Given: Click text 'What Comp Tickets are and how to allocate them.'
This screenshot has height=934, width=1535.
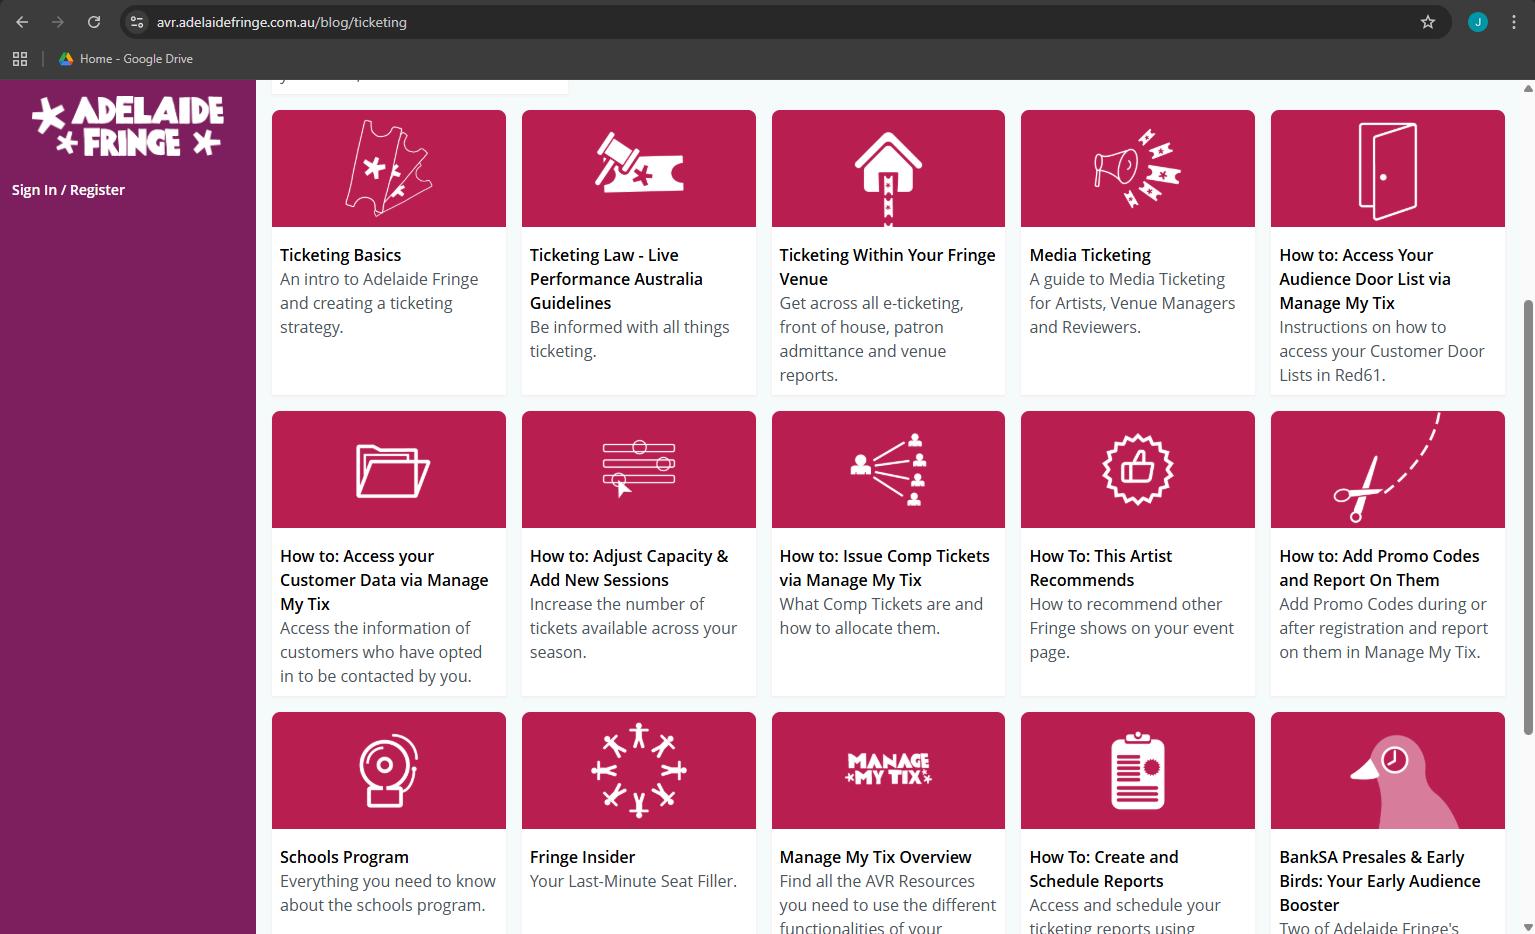Looking at the screenshot, I should click(x=881, y=616).
